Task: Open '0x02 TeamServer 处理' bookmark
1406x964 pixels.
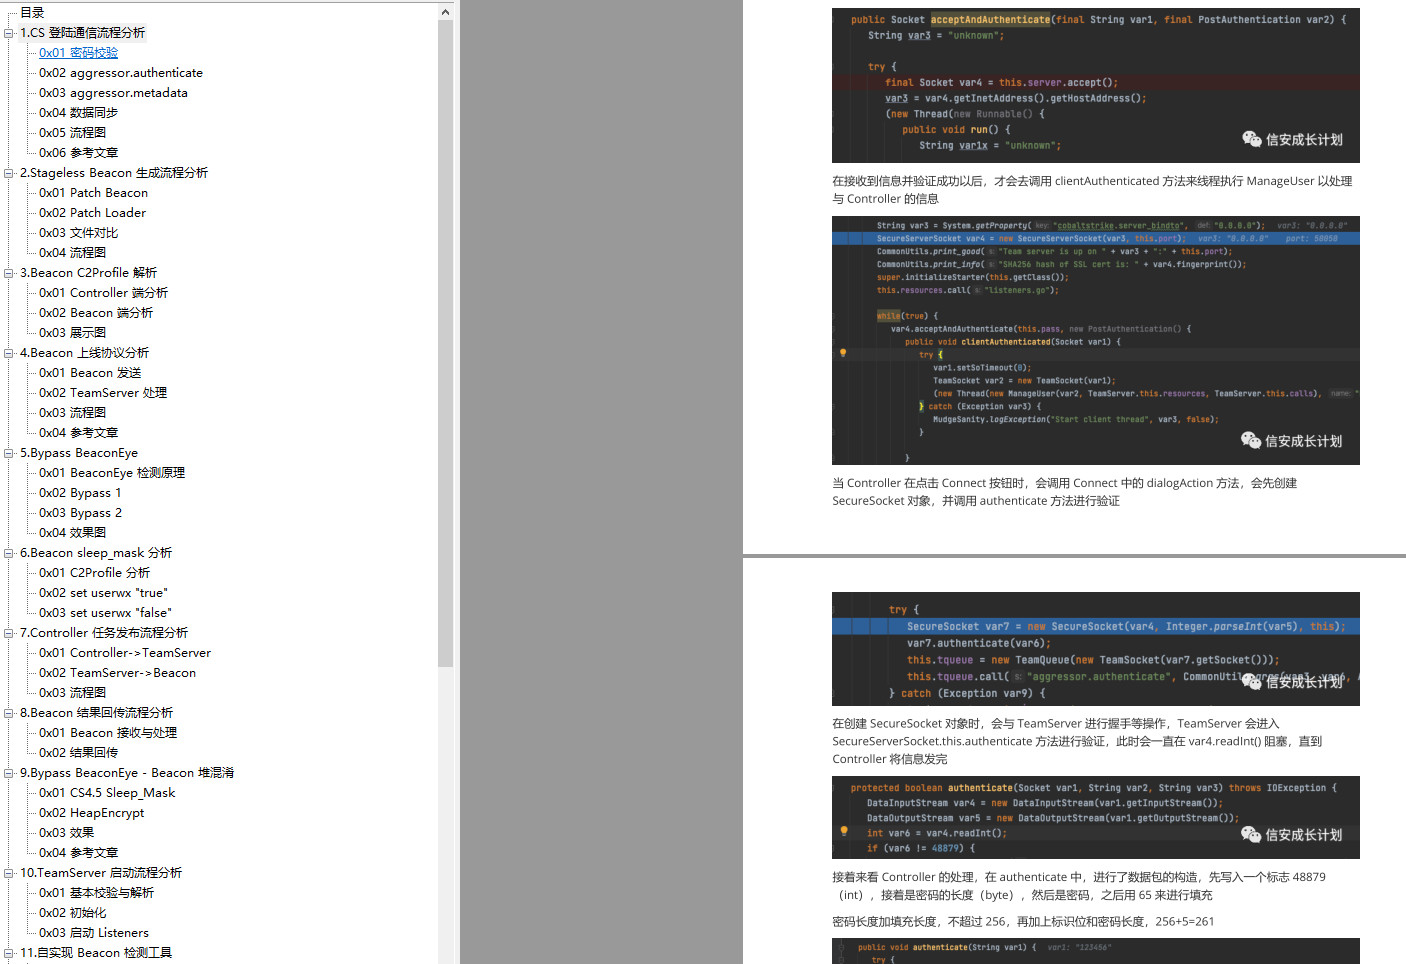Action: tap(103, 393)
